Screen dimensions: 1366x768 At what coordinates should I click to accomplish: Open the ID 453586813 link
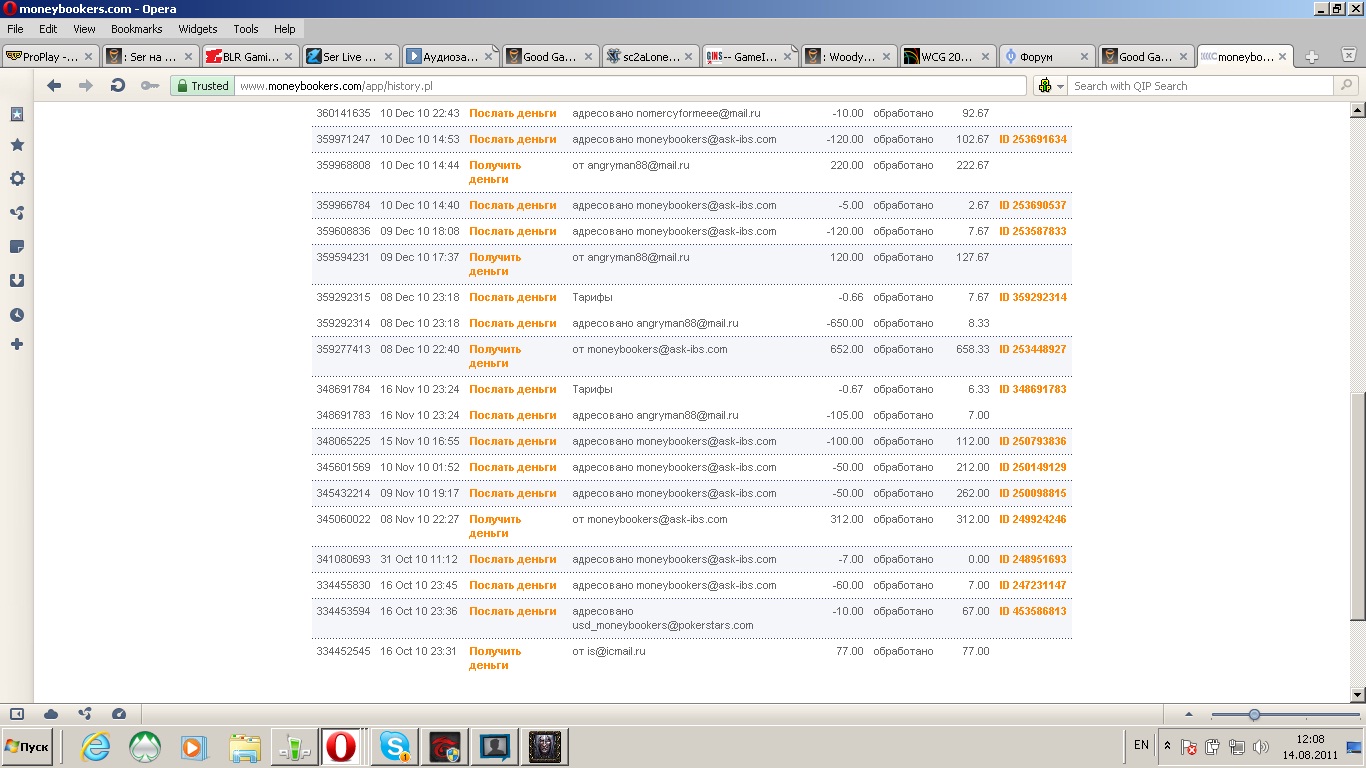(1033, 611)
